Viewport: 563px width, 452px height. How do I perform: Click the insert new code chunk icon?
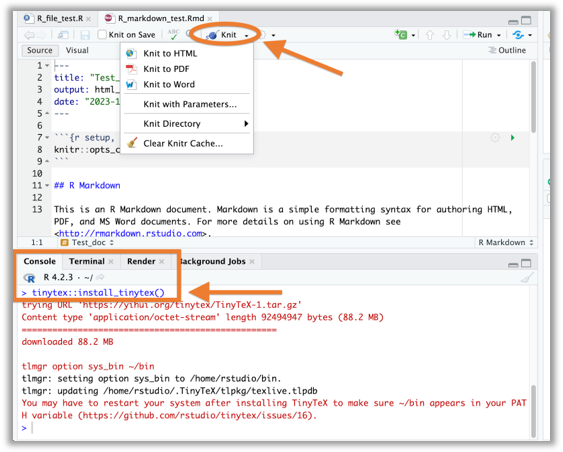coord(401,34)
